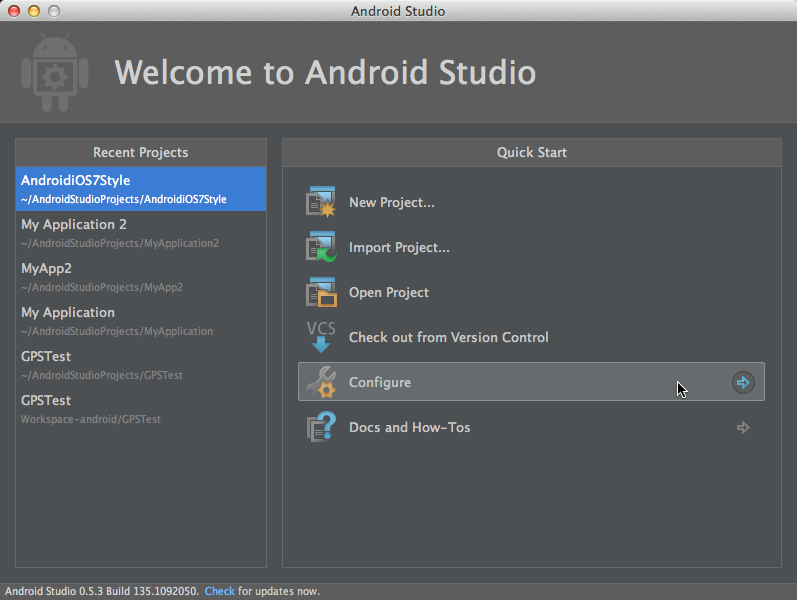This screenshot has width=797, height=600.
Task: Expand Docs and How-Tos arrow
Action: pos(742,427)
